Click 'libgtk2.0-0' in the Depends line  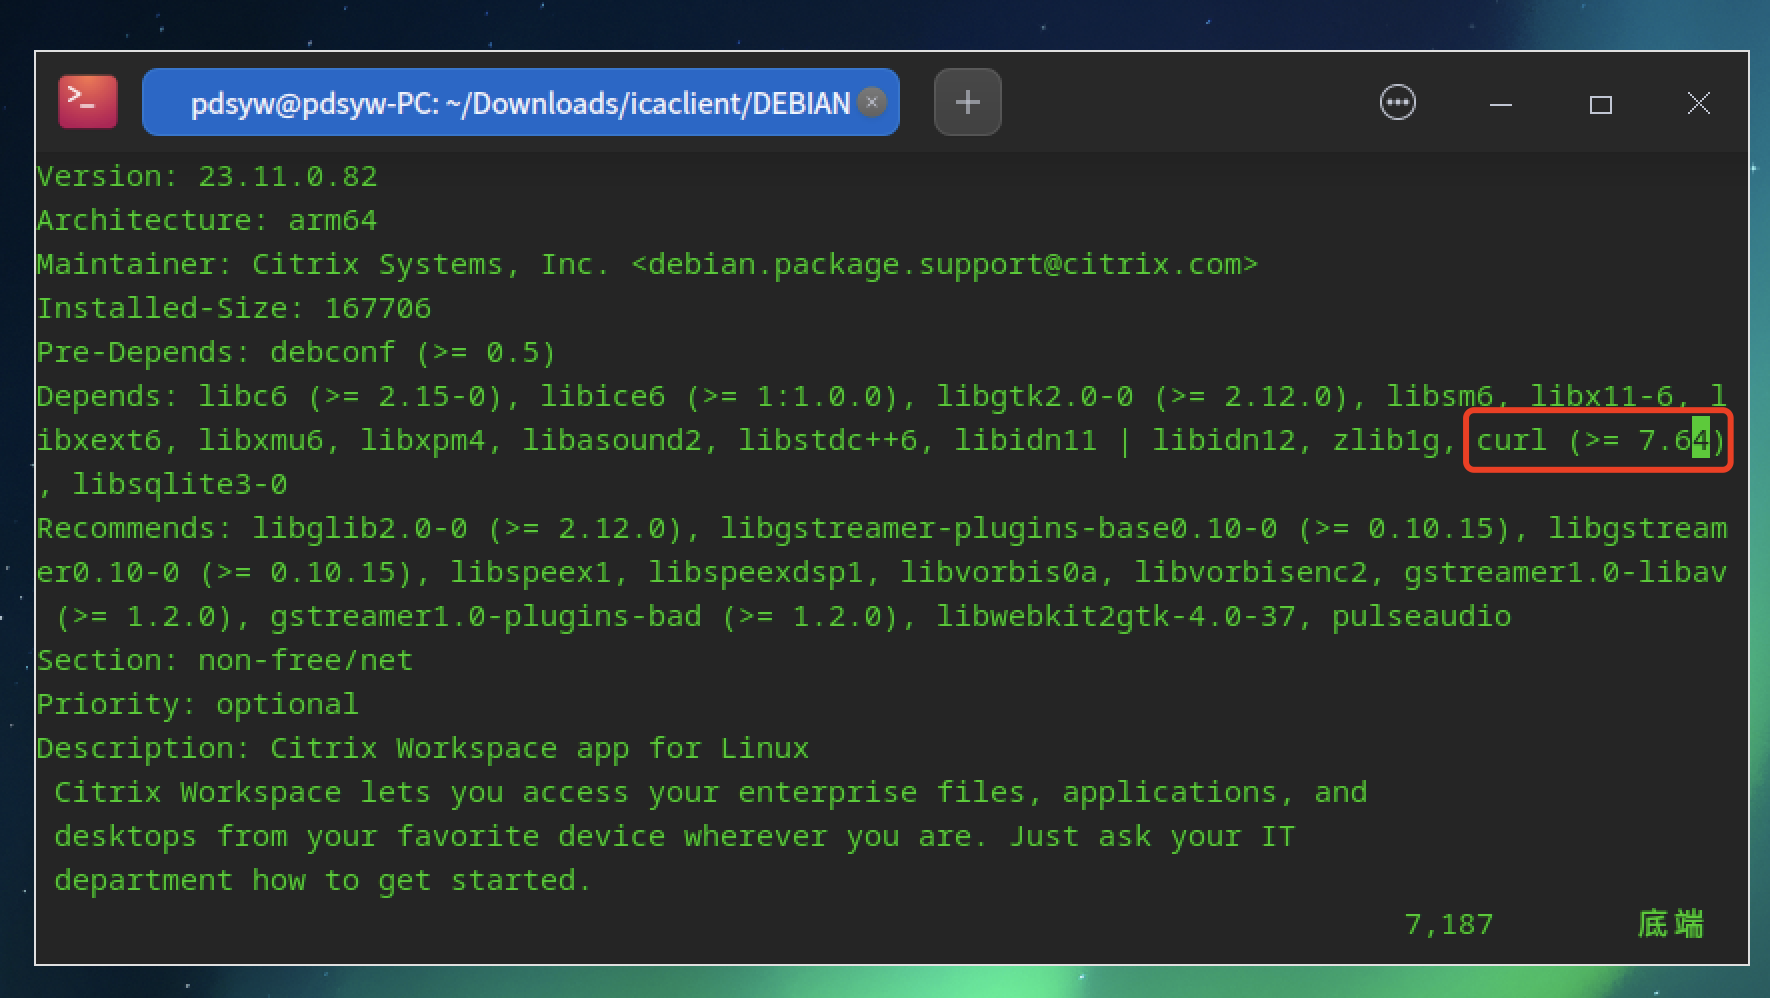pyautogui.click(x=1034, y=397)
